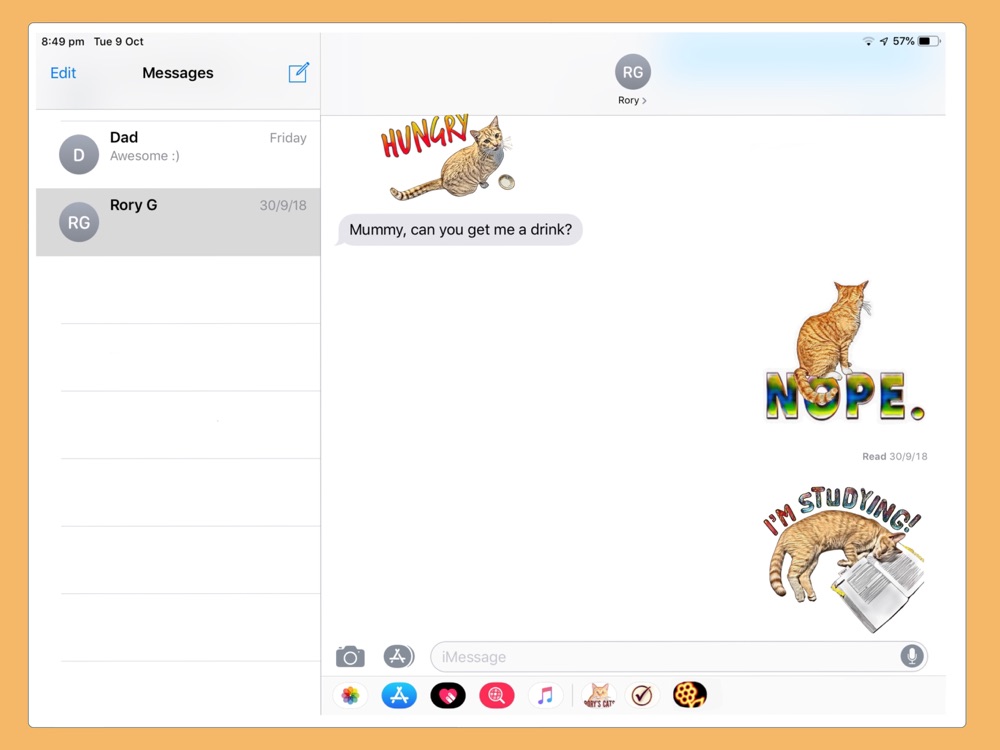
Task: Tap the microphone dictation icon
Action: click(912, 656)
